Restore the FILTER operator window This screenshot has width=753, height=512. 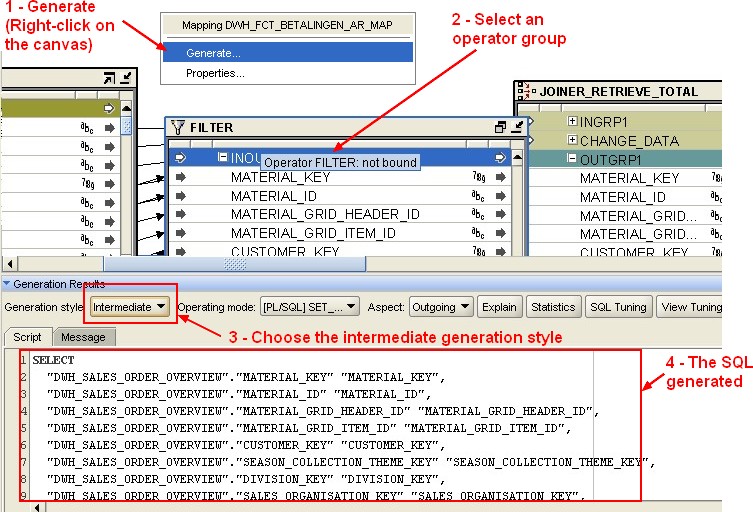tap(500, 127)
